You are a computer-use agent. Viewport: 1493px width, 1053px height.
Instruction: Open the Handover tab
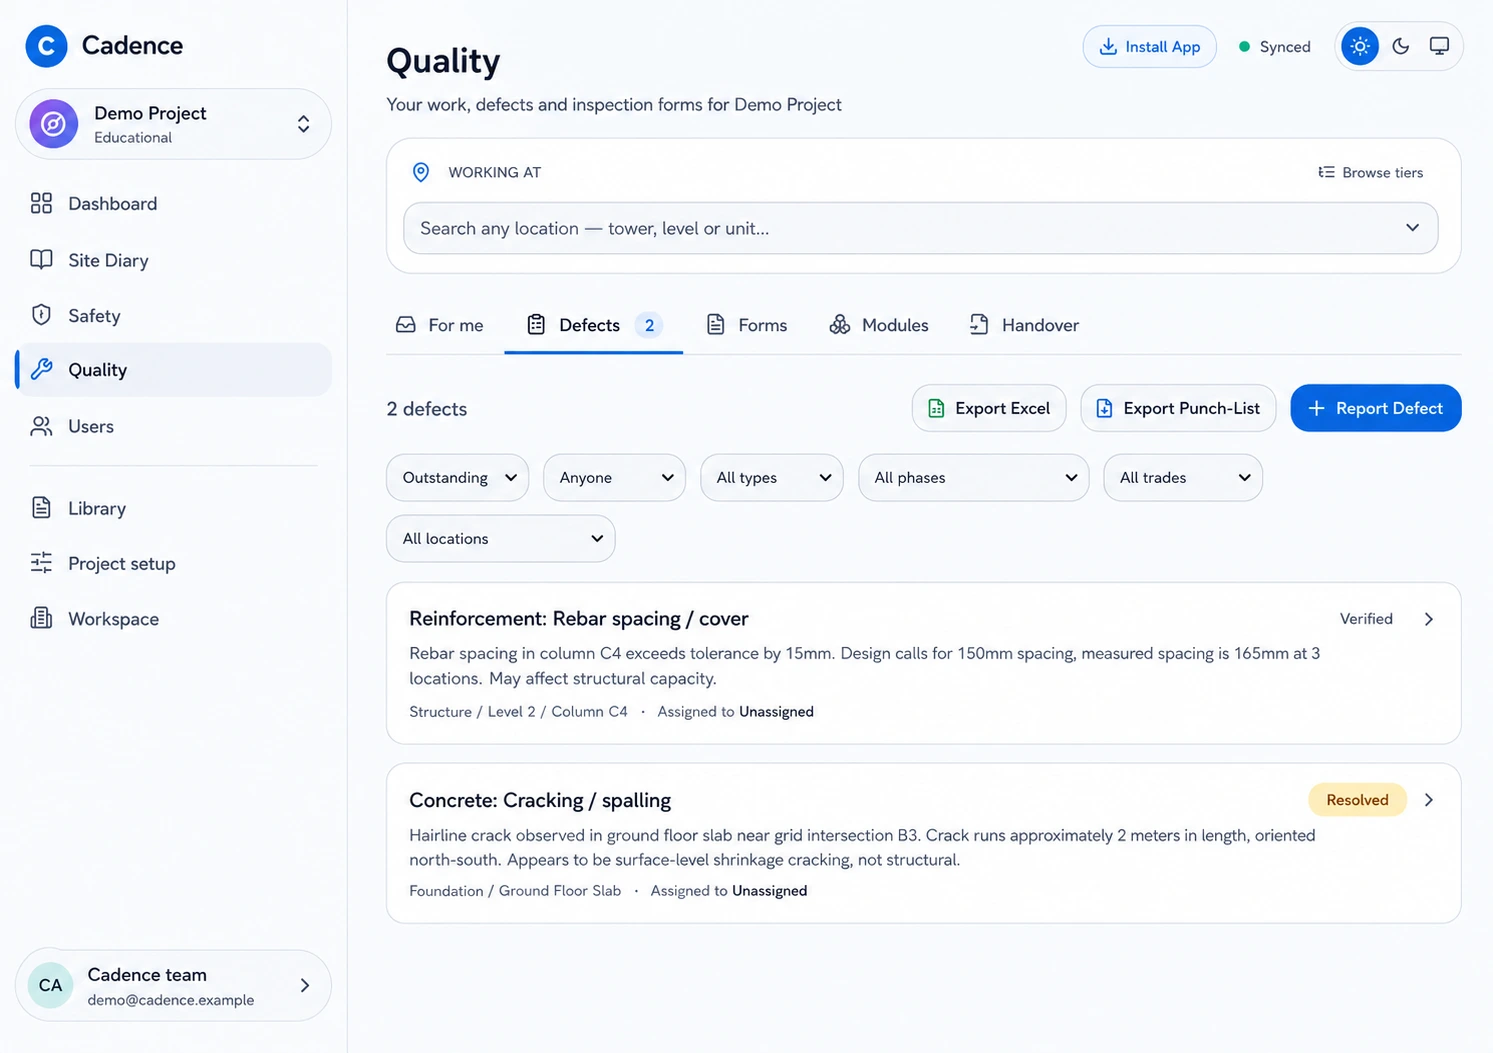[x=1024, y=325]
